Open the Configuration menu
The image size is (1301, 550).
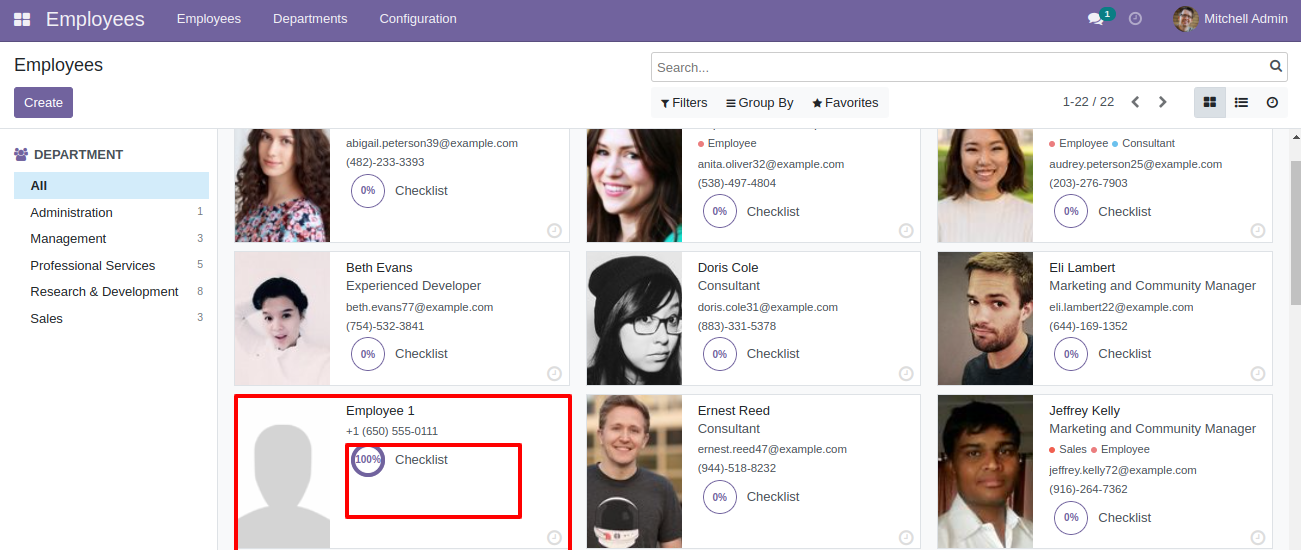click(418, 19)
